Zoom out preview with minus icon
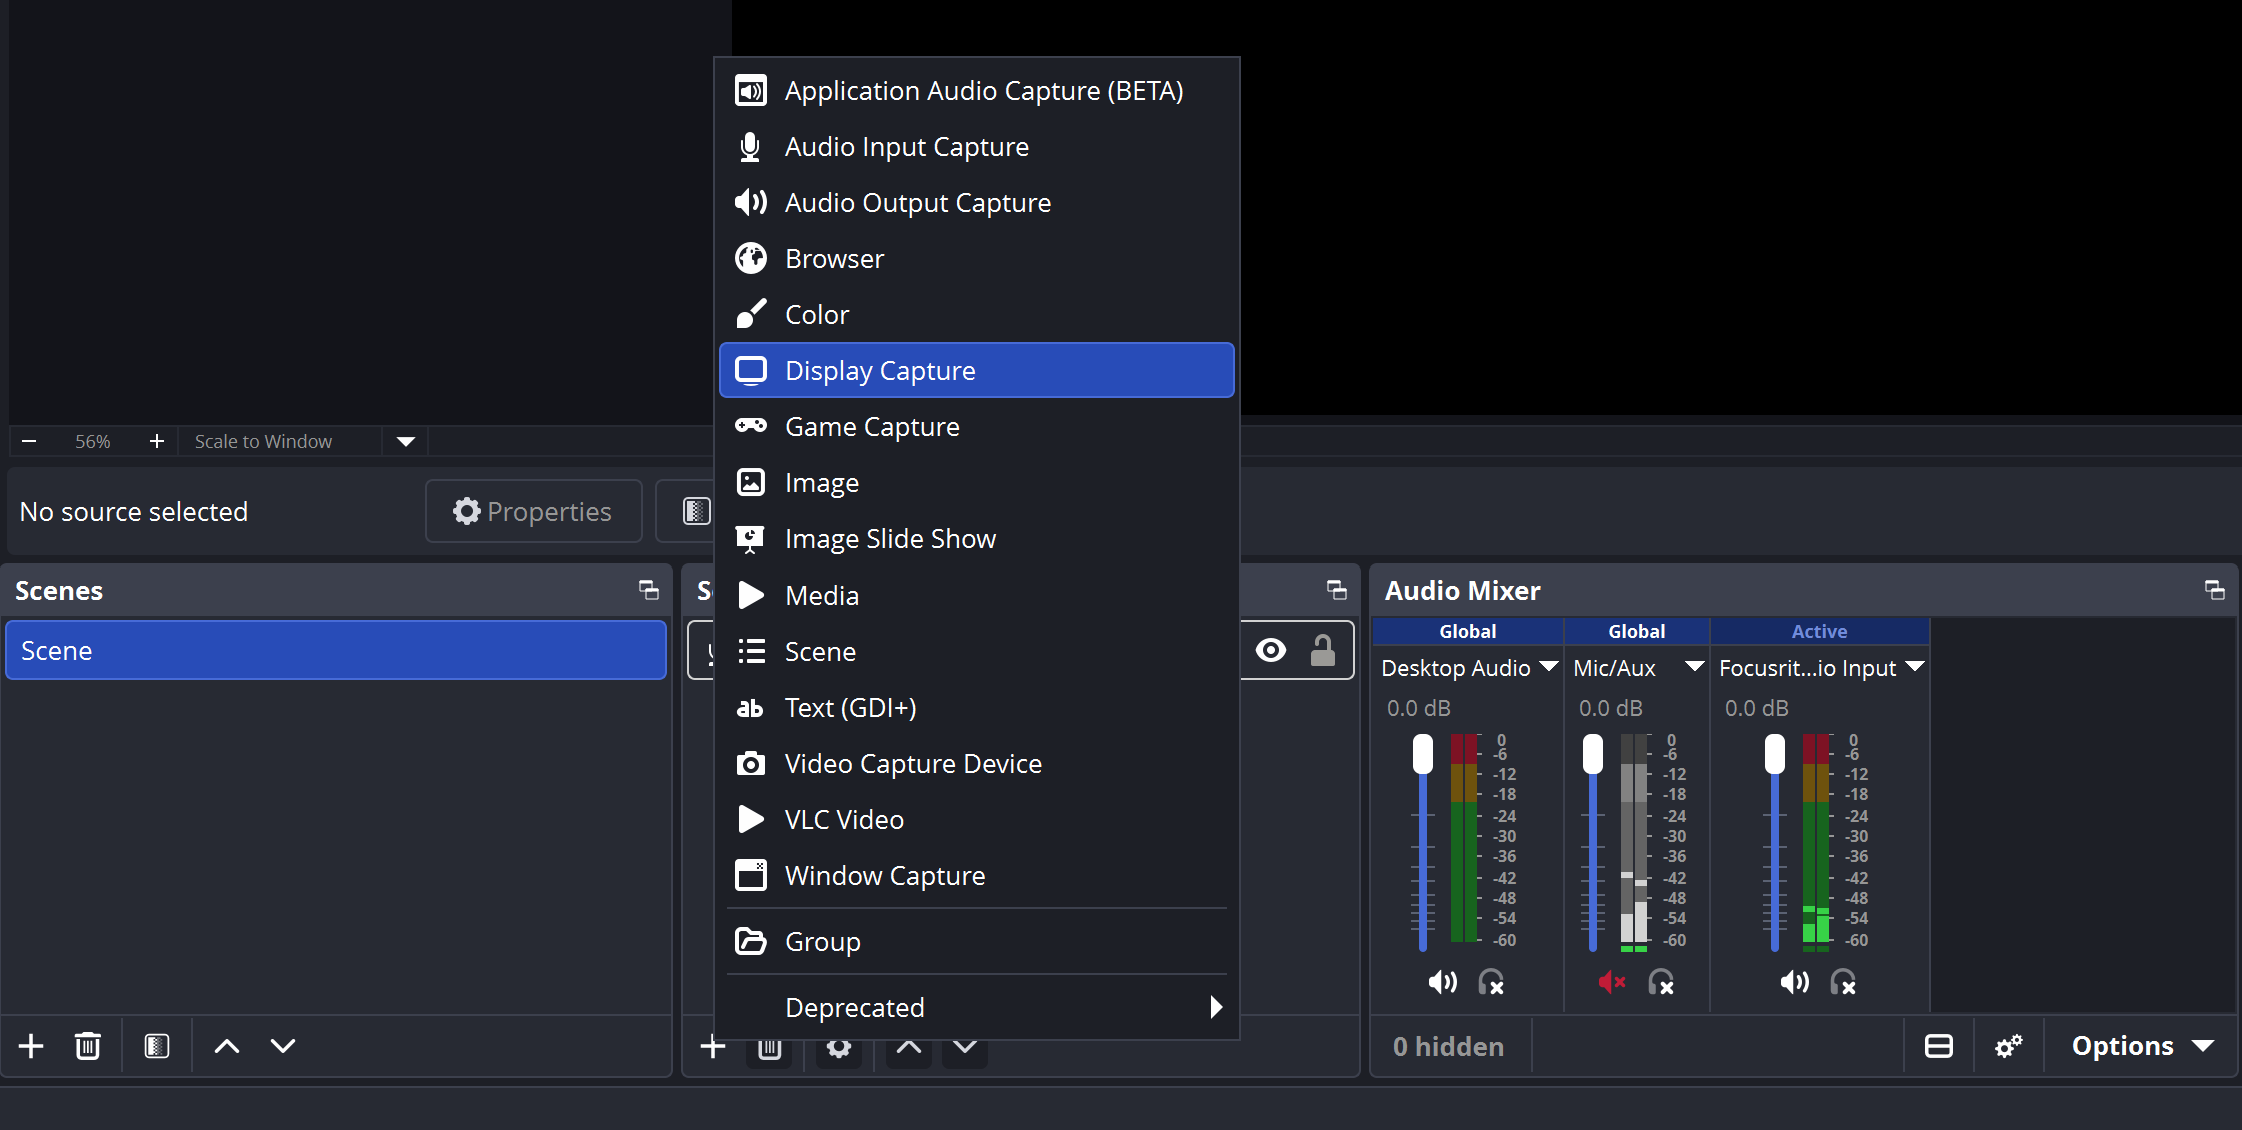This screenshot has height=1130, width=2242. [29, 441]
